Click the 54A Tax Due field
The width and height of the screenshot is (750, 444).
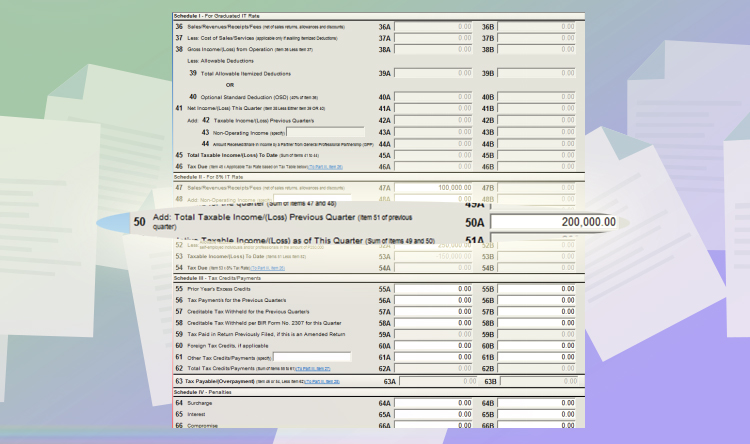click(x=433, y=268)
